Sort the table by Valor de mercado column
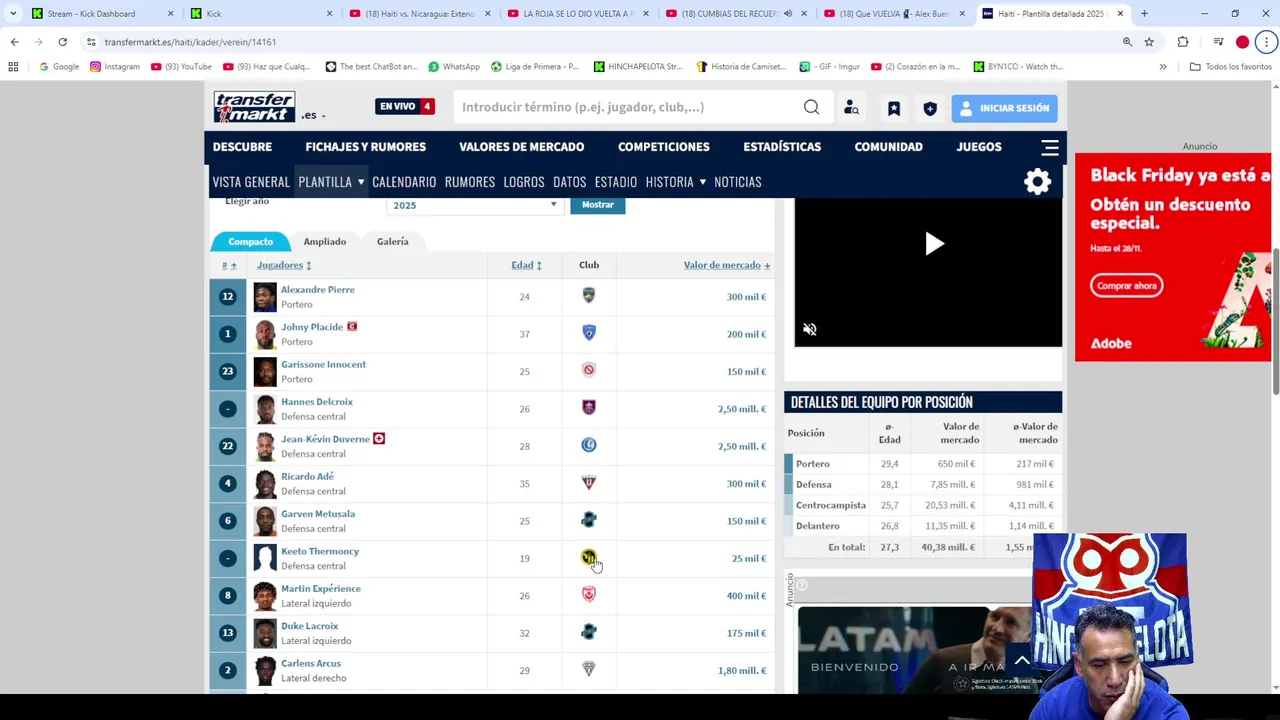The width and height of the screenshot is (1280, 720). (727, 265)
